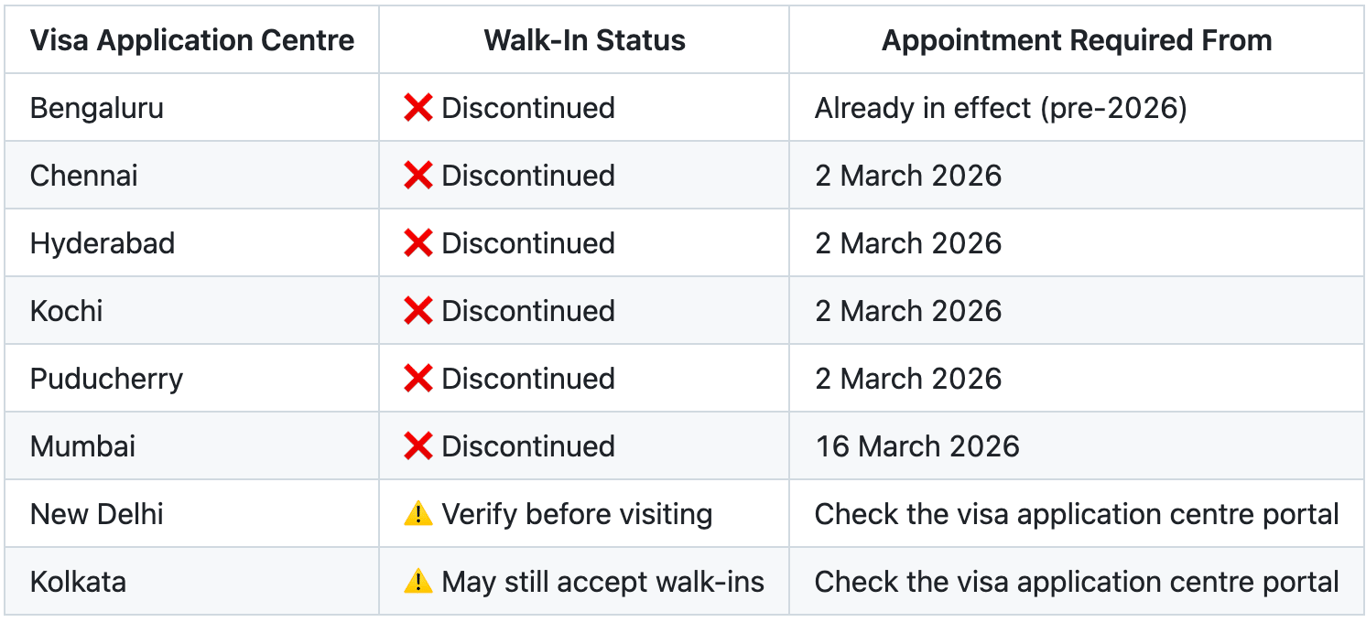Click the warning icon in New Delhi row
This screenshot has width=1366, height=622.
[417, 514]
